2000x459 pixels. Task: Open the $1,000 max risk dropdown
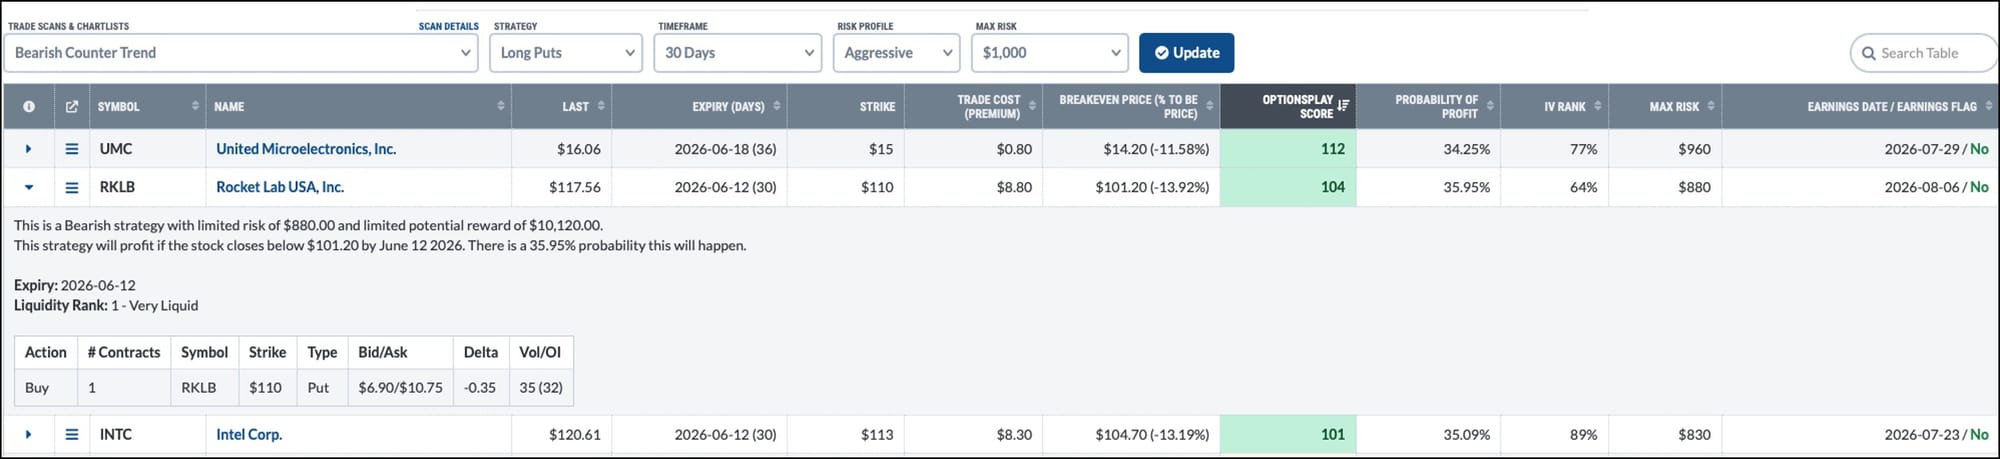click(x=1050, y=53)
